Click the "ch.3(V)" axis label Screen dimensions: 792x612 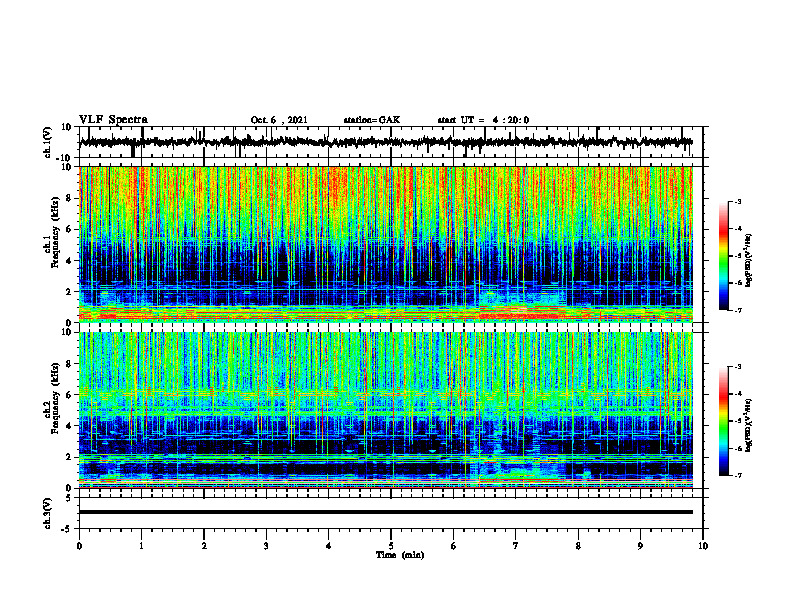click(48, 513)
